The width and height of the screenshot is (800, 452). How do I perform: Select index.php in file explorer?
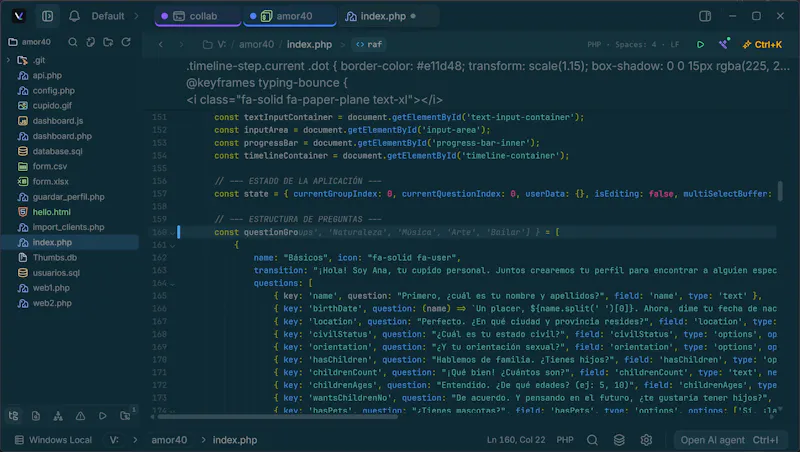coord(69,242)
